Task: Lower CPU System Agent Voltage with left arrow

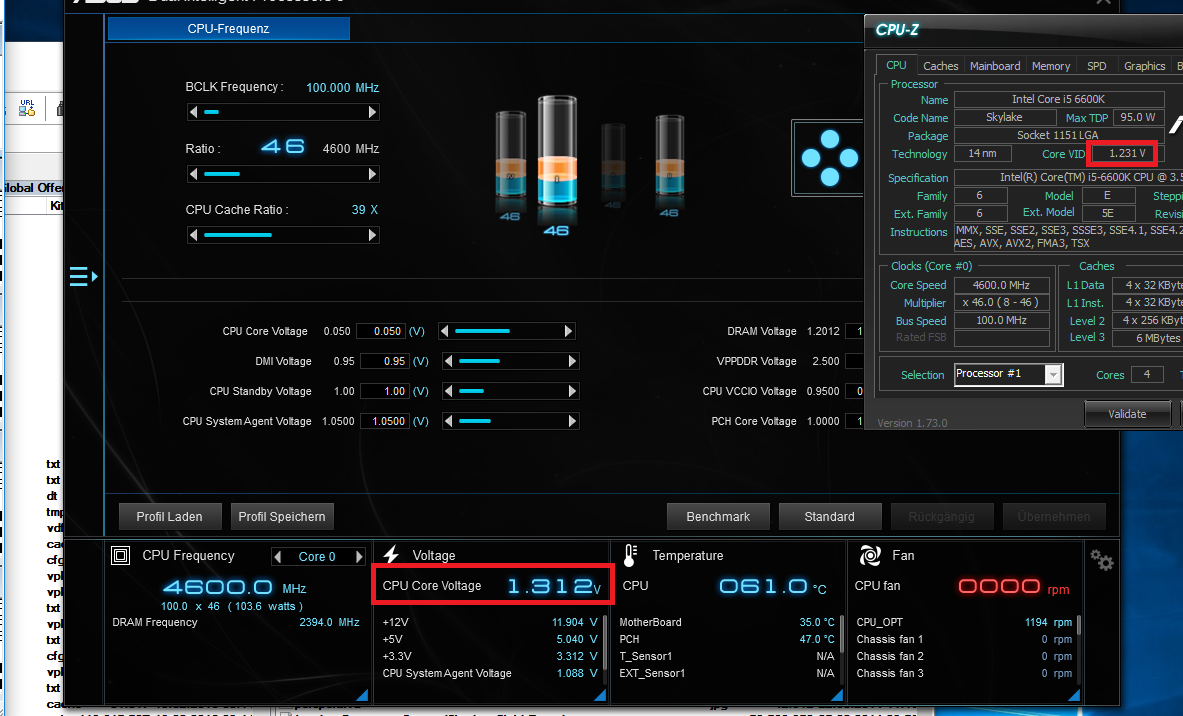Action: [448, 421]
